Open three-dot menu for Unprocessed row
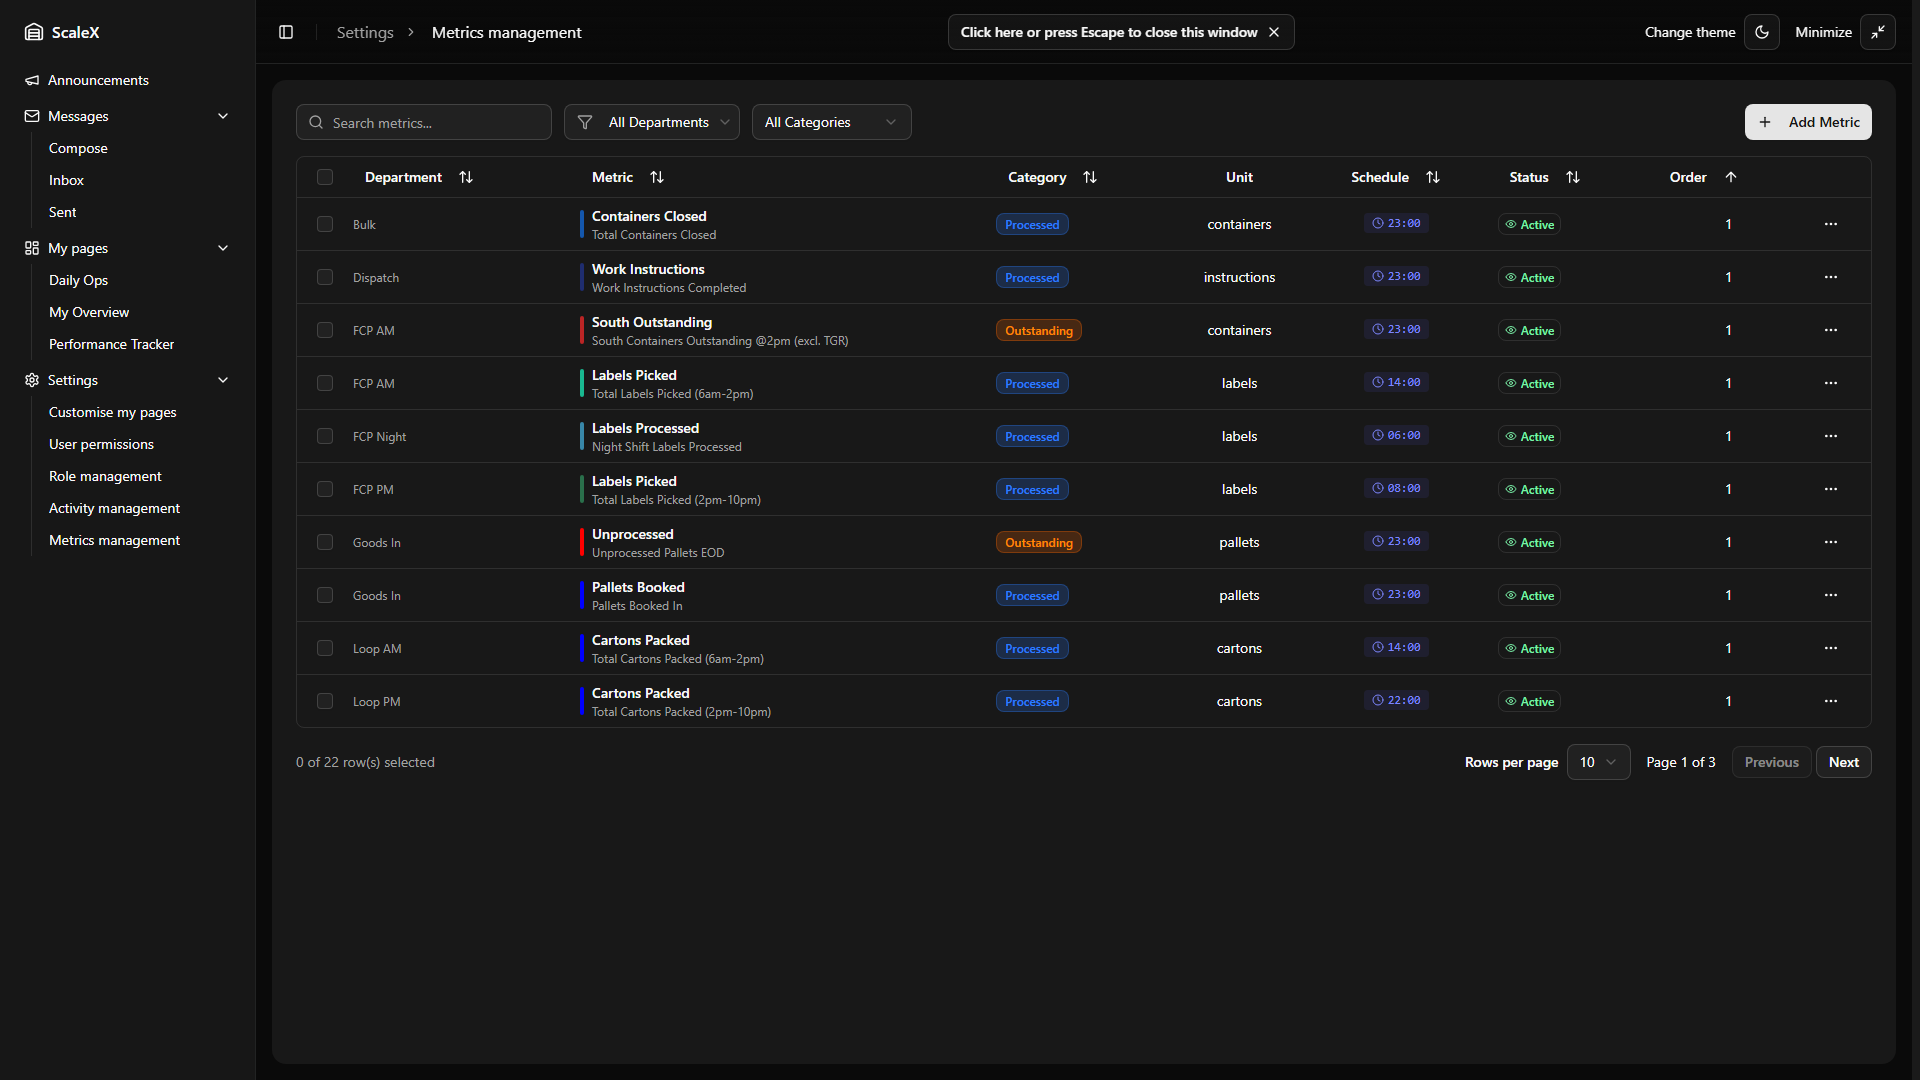 [1830, 542]
